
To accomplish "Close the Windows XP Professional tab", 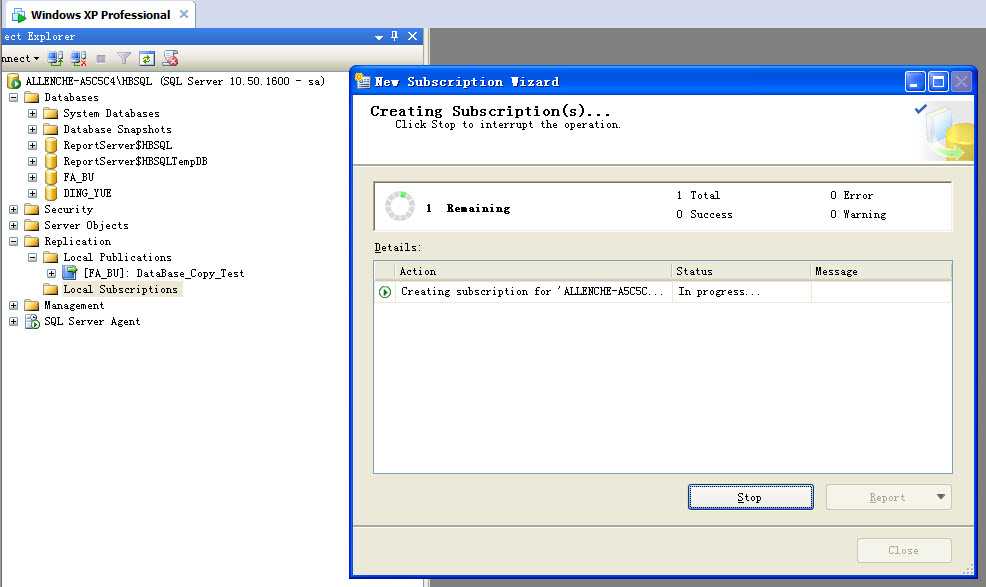I will (184, 14).
